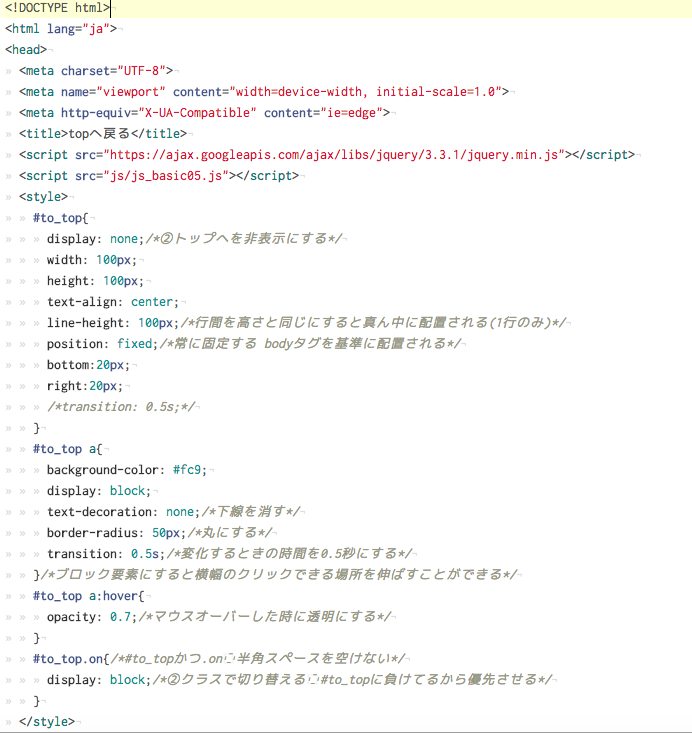Click the #to_top a:hover{ selector line
692x733 pixels.
[89, 596]
